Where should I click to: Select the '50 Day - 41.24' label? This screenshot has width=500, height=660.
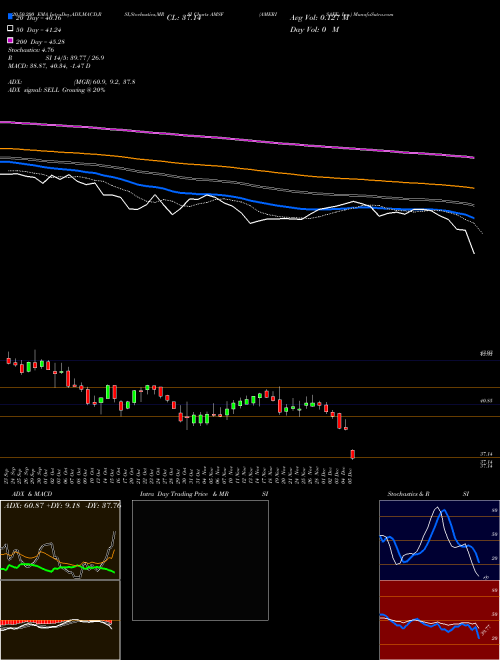tap(39, 29)
